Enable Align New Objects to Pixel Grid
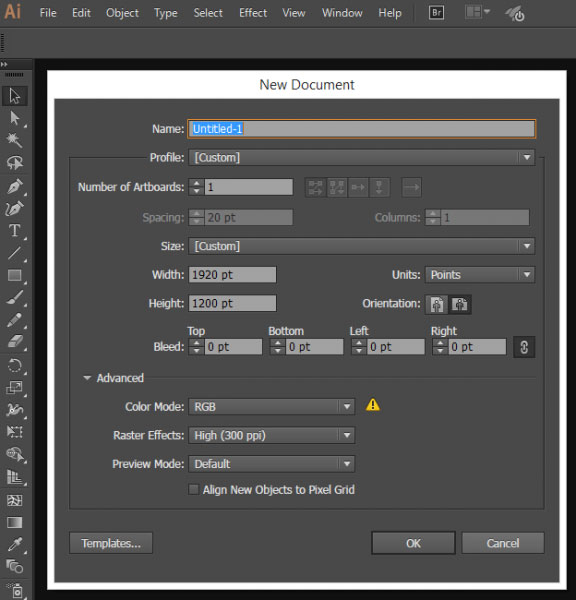The height and width of the screenshot is (600, 576). tap(194, 489)
